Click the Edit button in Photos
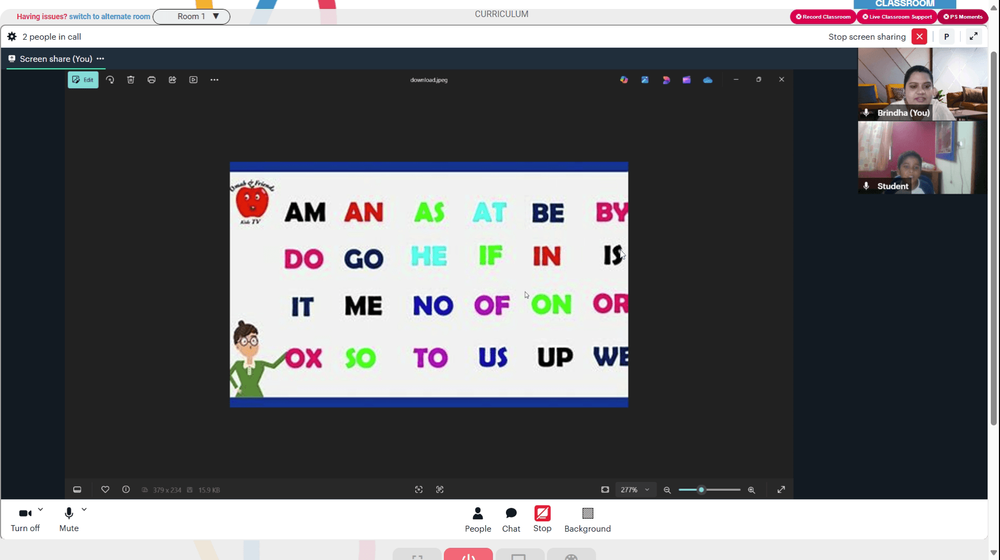The image size is (1000, 560). click(83, 80)
